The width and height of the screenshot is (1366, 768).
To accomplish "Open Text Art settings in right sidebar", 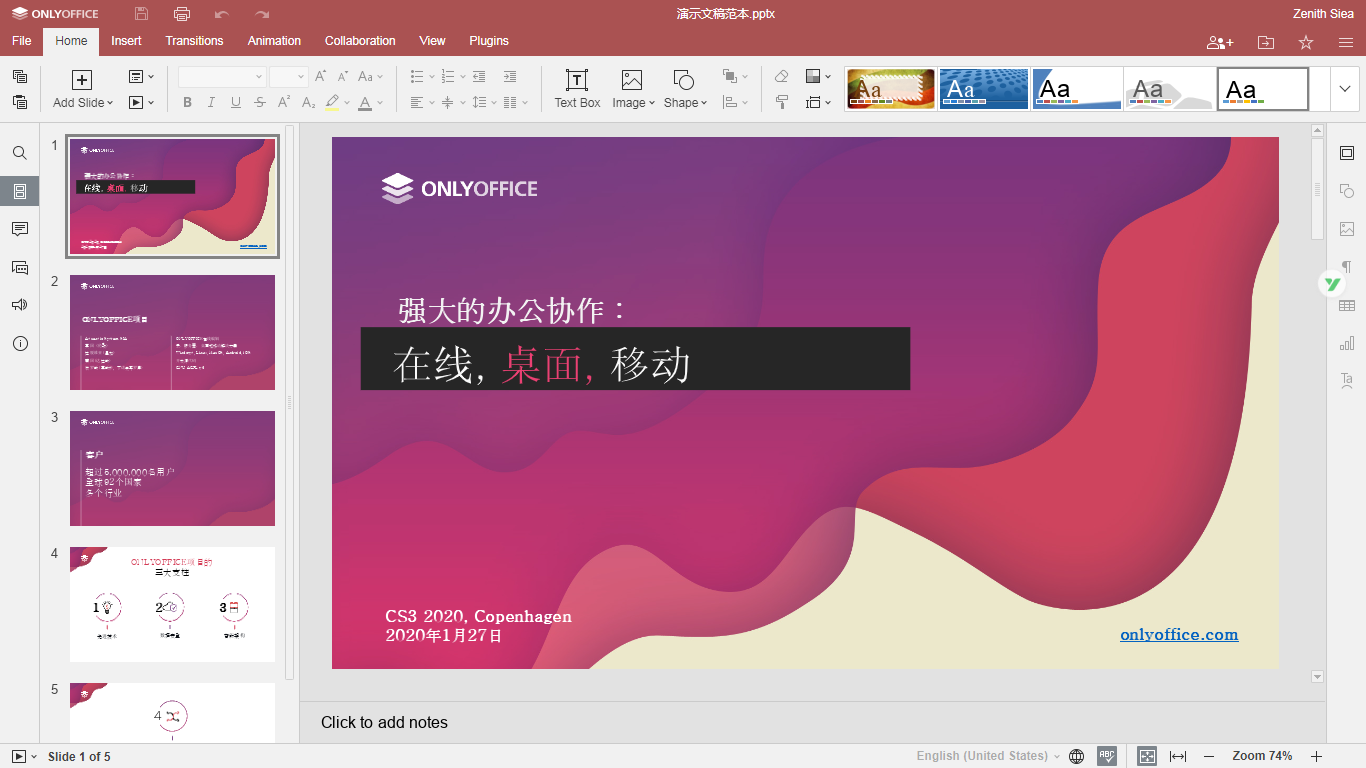I will point(1347,381).
